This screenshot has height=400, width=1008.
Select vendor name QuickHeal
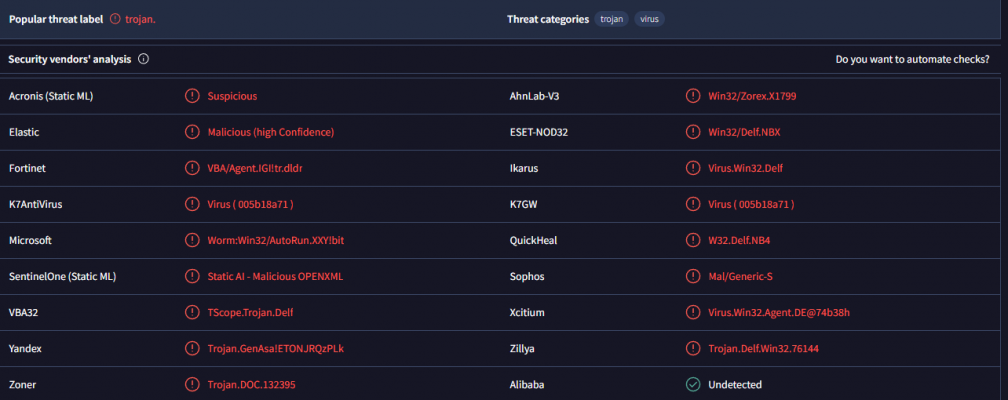534,240
